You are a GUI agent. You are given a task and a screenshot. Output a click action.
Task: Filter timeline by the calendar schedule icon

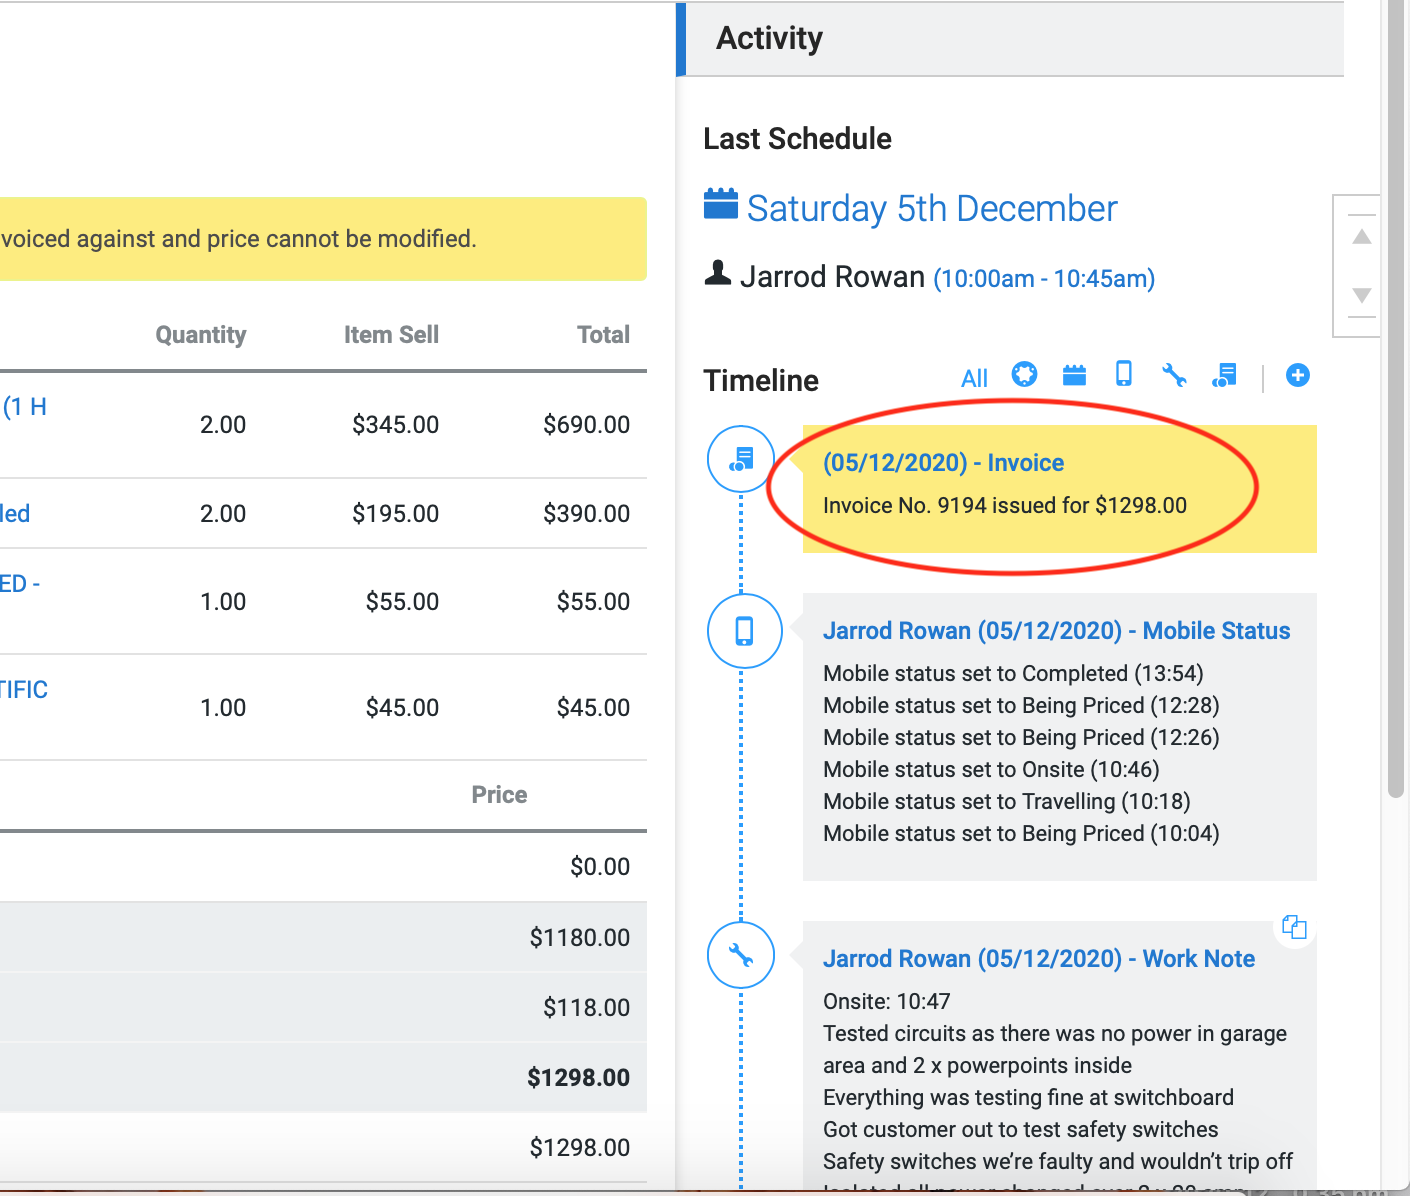[x=1074, y=375]
